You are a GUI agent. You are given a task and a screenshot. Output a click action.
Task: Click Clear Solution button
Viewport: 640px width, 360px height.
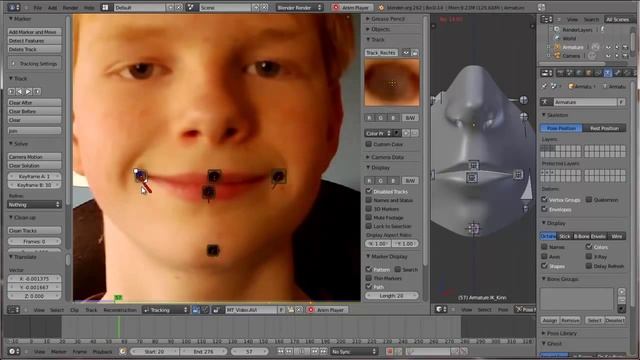click(x=34, y=166)
